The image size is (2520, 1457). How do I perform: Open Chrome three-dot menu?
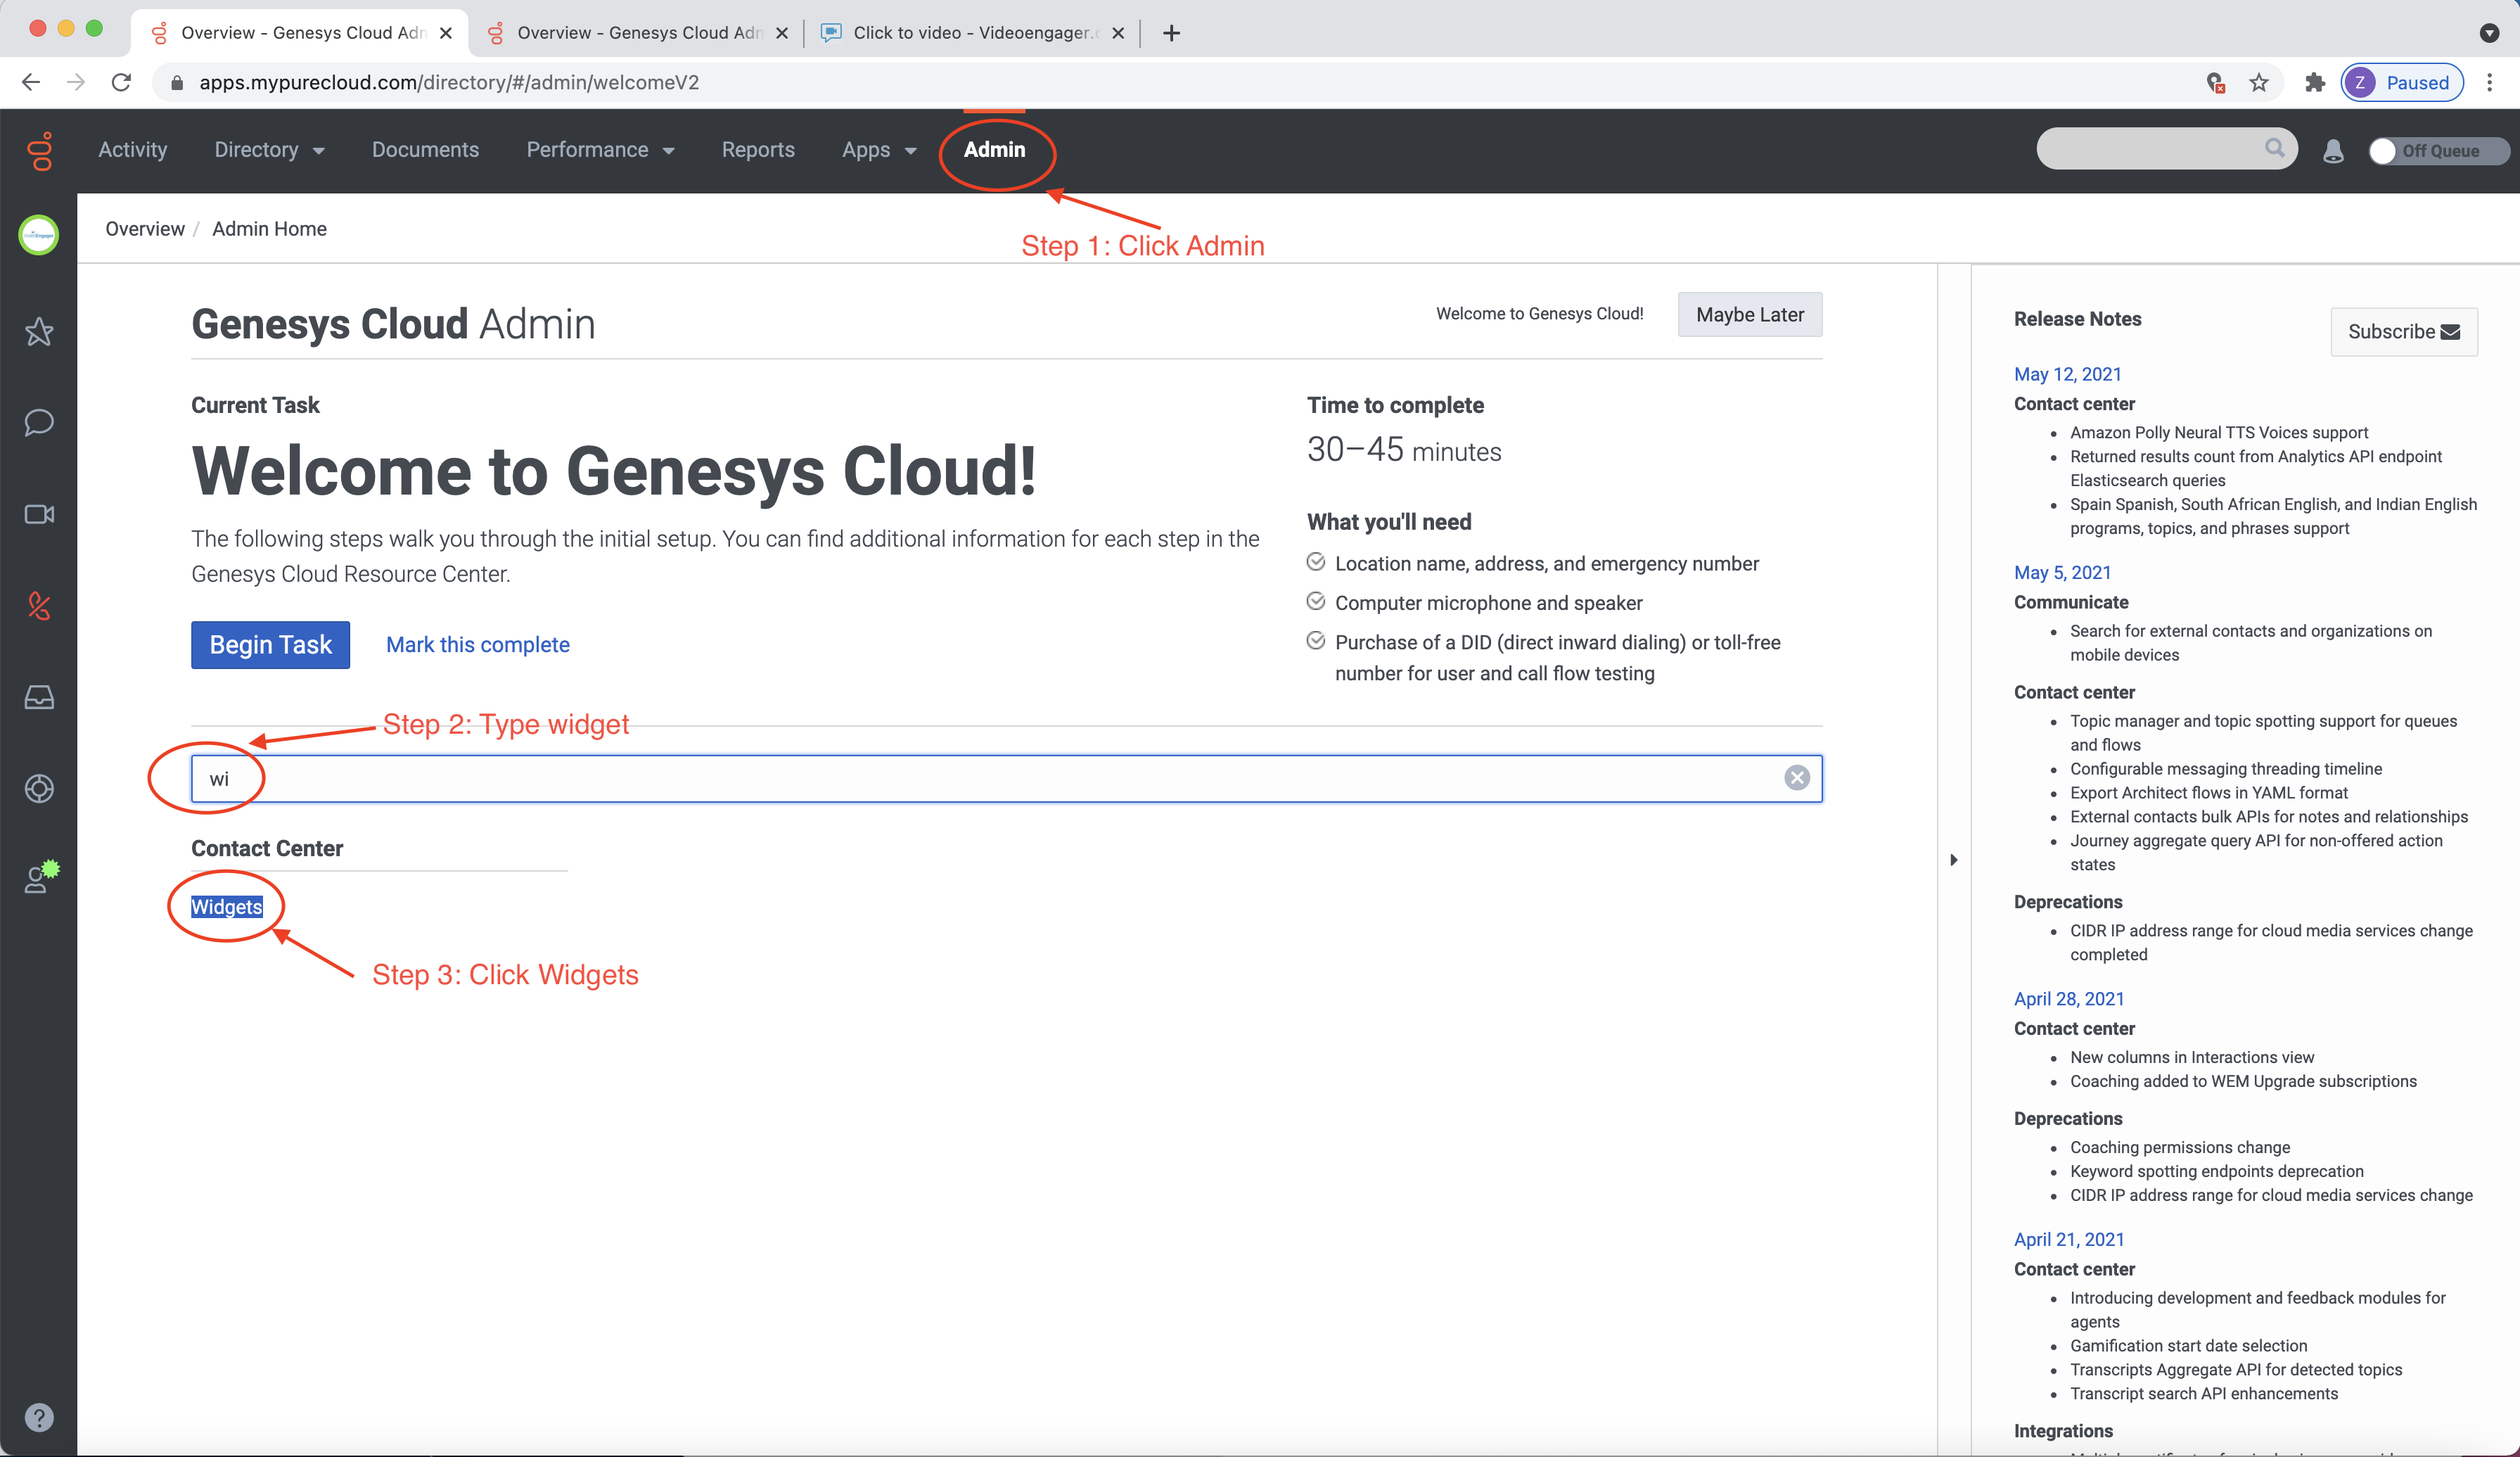pos(2490,83)
